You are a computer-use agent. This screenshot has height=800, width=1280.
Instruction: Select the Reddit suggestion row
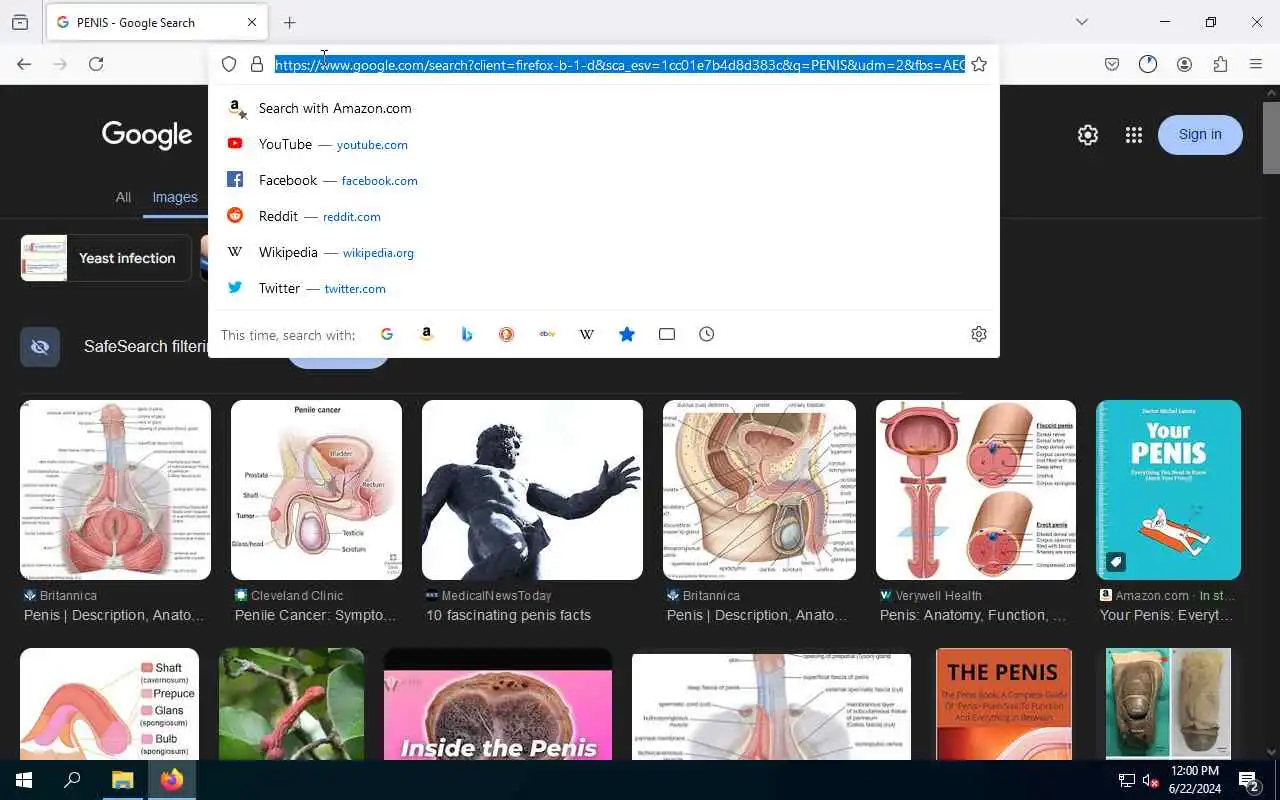pos(604,216)
